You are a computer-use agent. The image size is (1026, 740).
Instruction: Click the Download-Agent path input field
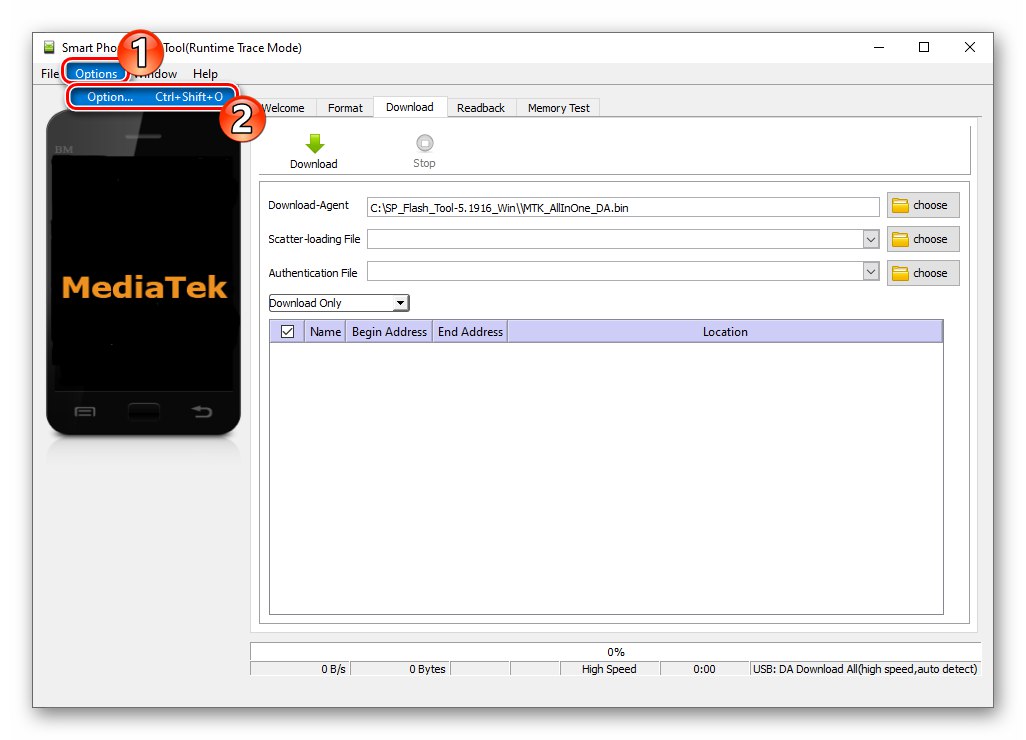pyautogui.click(x=623, y=207)
